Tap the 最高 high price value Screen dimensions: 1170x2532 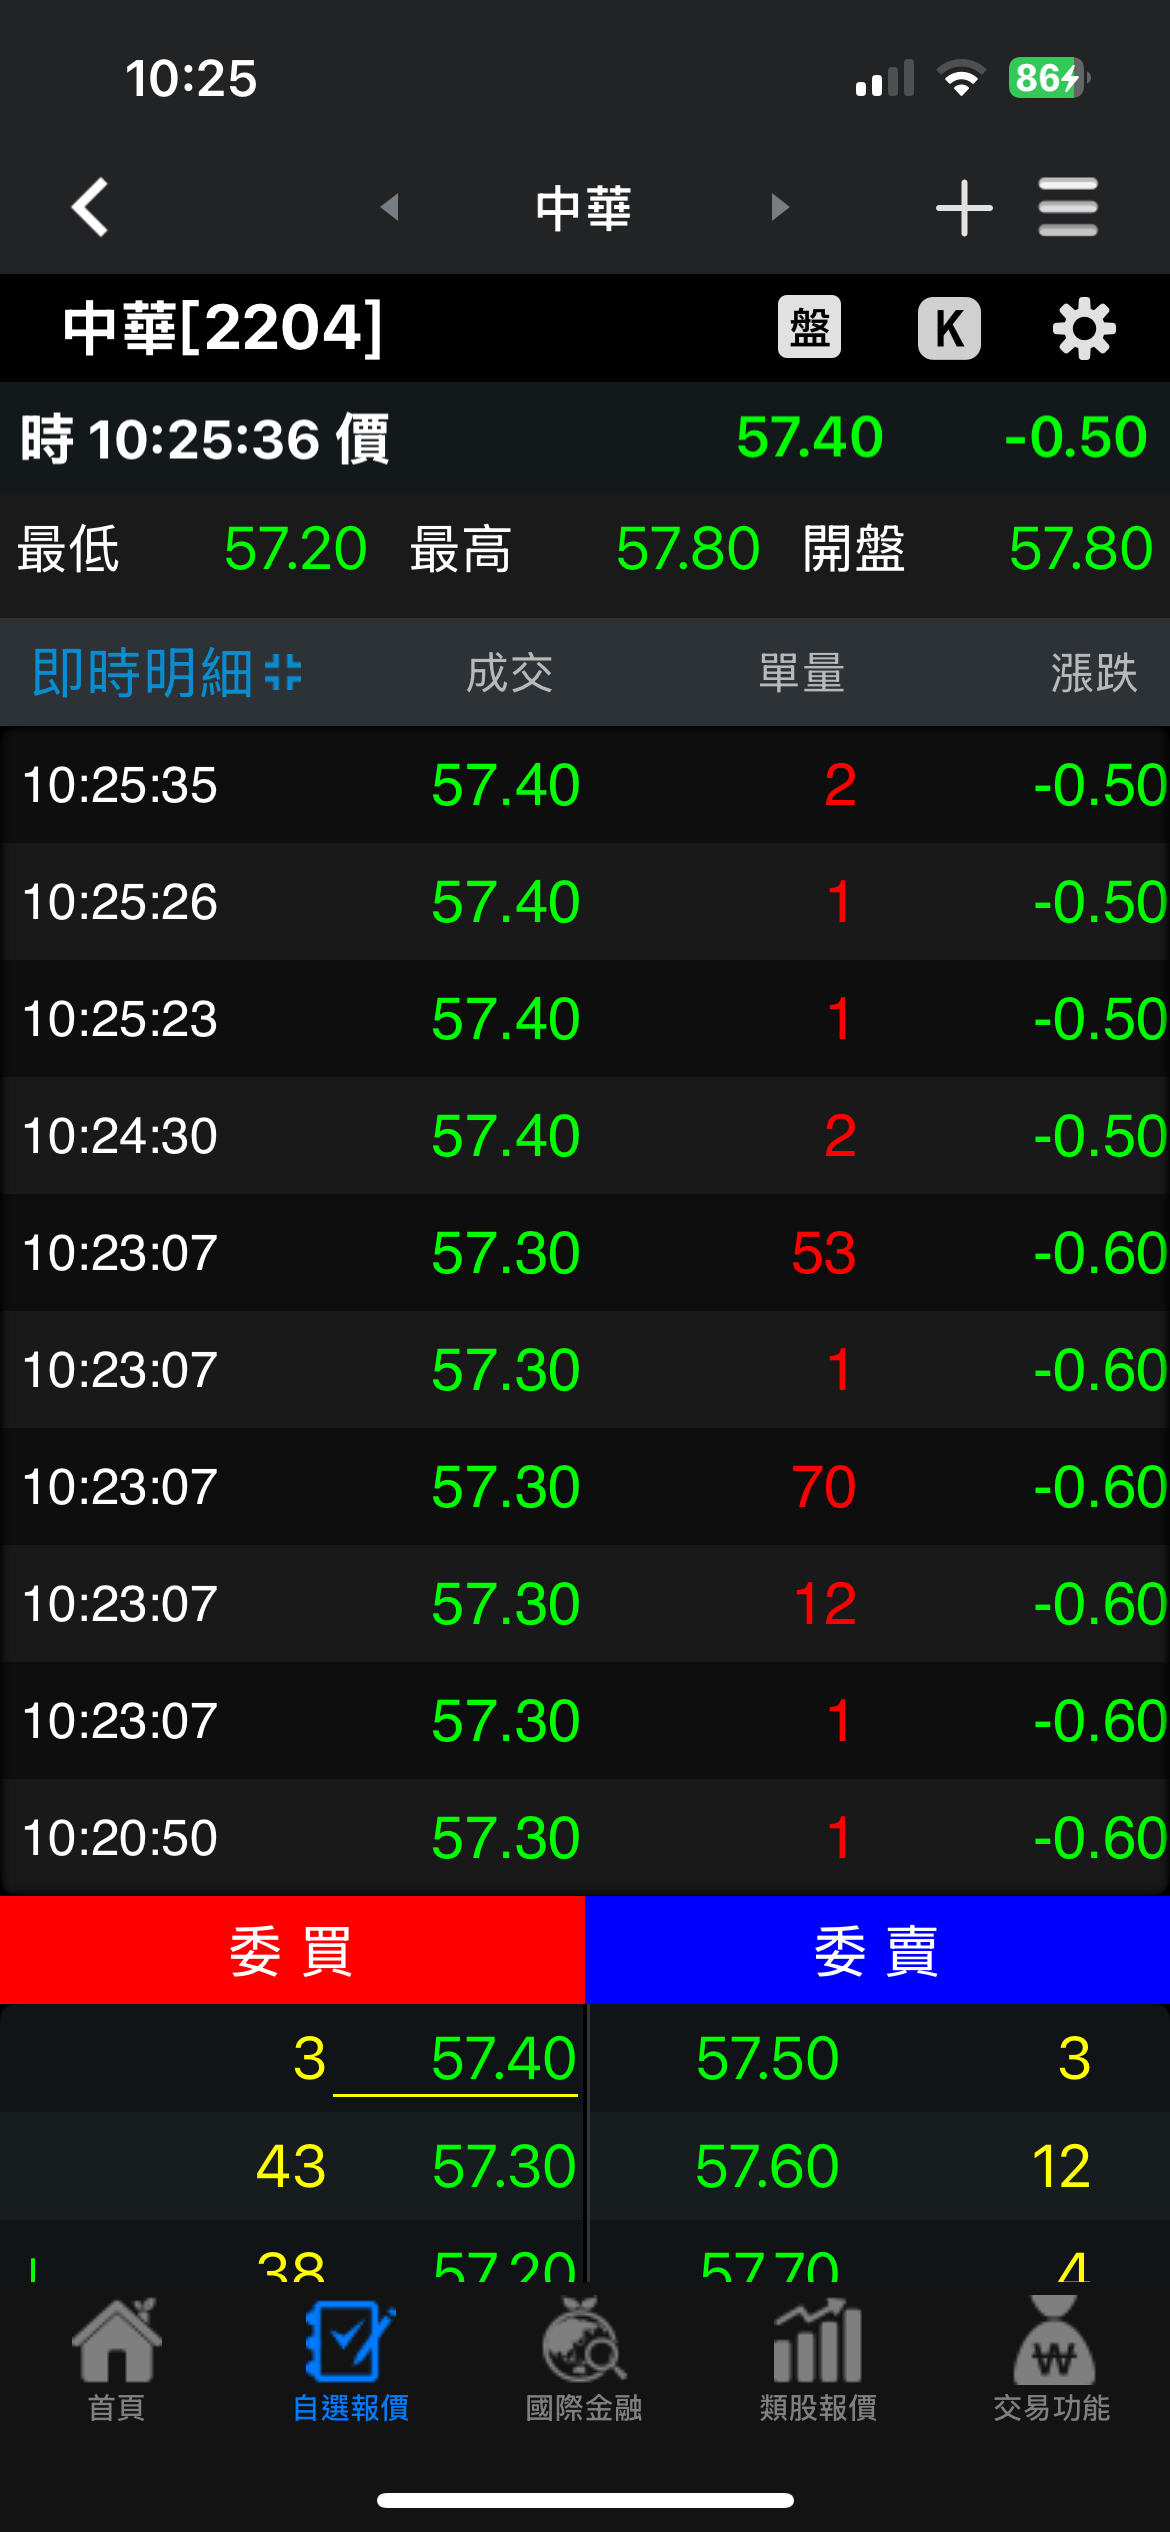tap(688, 549)
